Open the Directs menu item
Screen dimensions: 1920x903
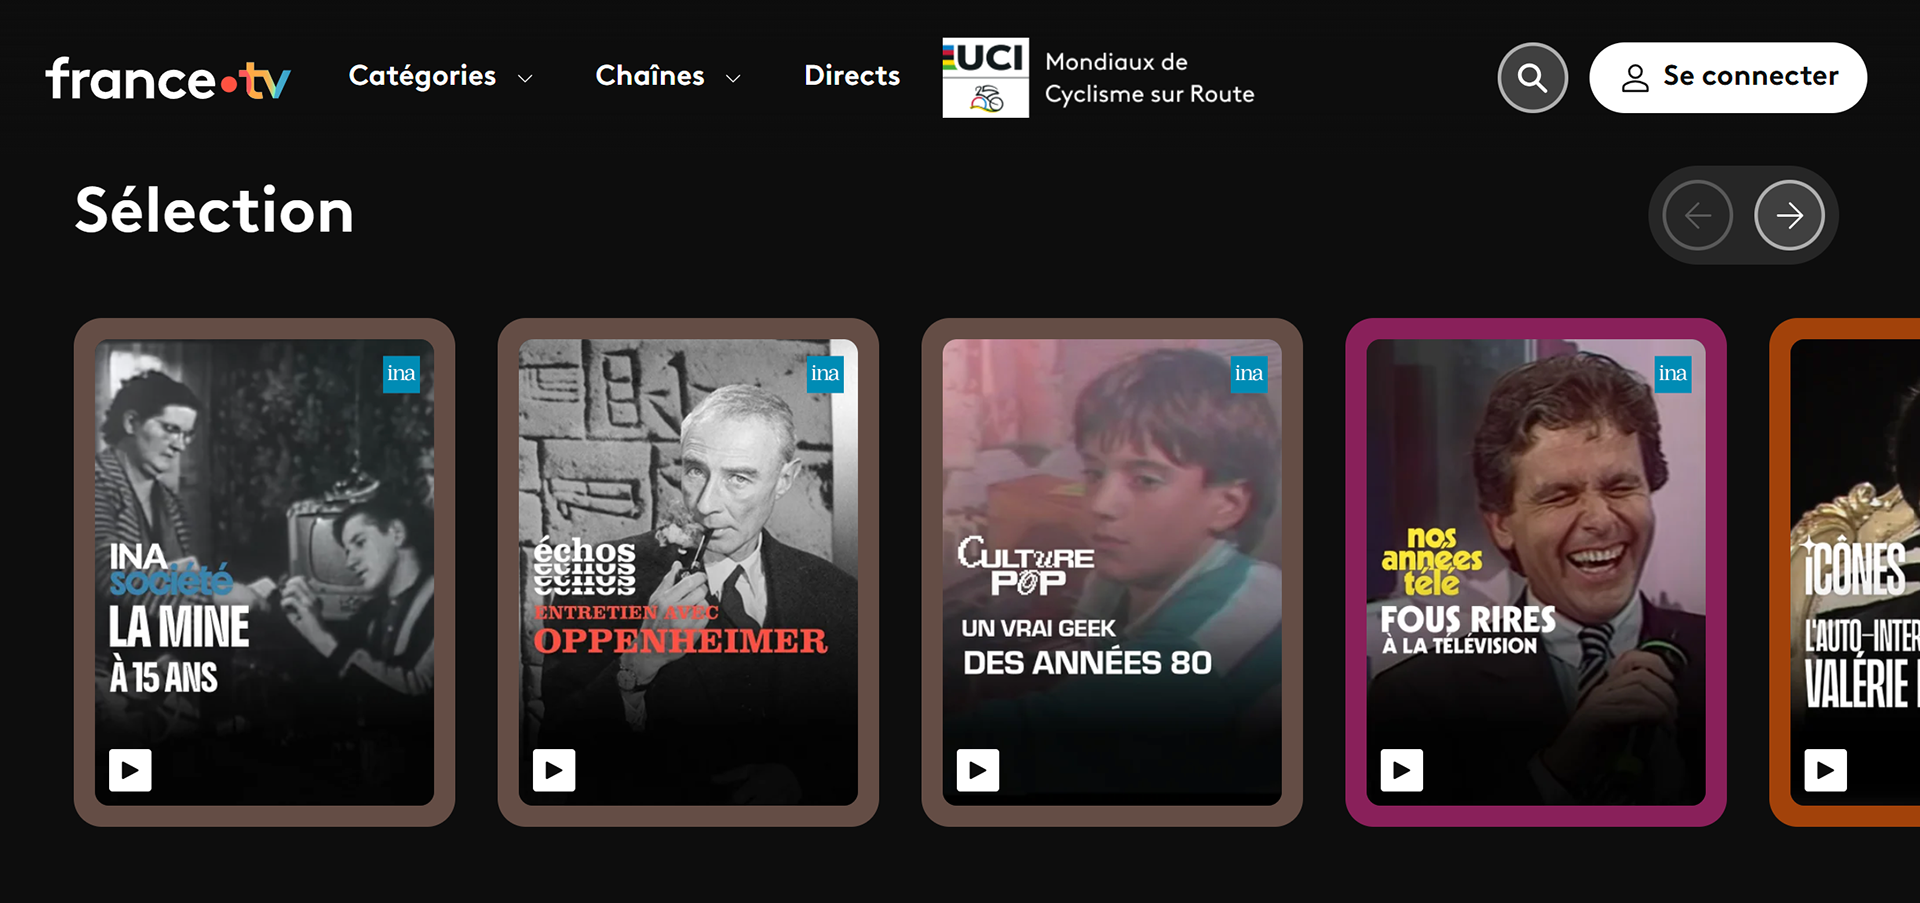click(852, 76)
